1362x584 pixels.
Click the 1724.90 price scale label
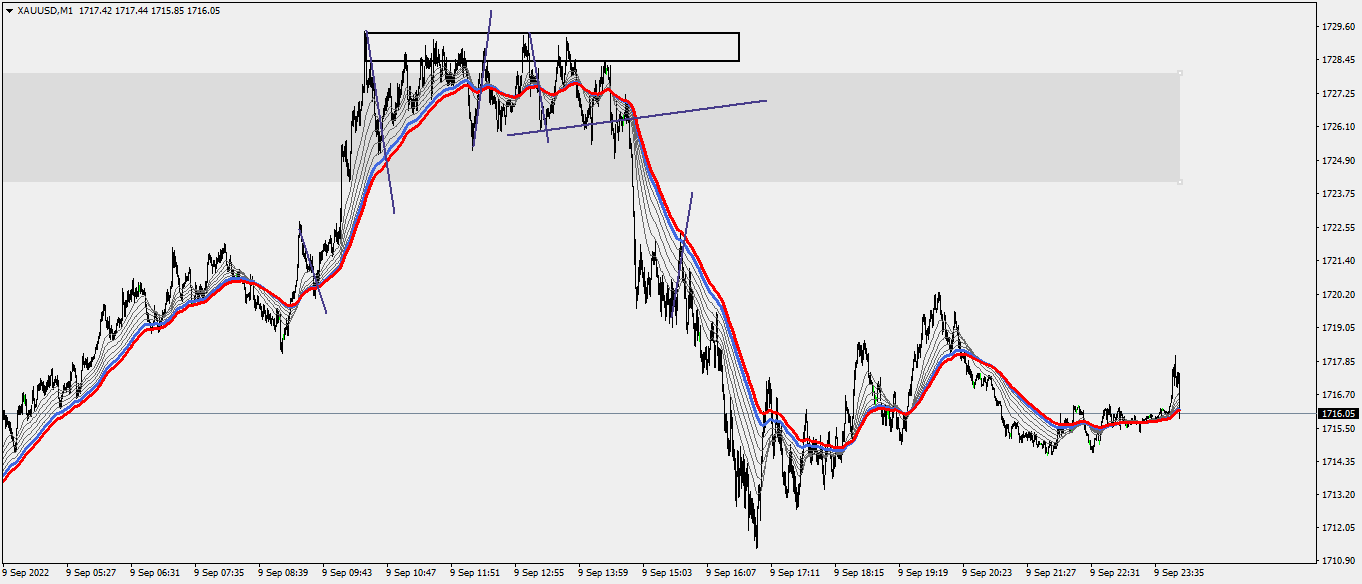(x=1337, y=161)
